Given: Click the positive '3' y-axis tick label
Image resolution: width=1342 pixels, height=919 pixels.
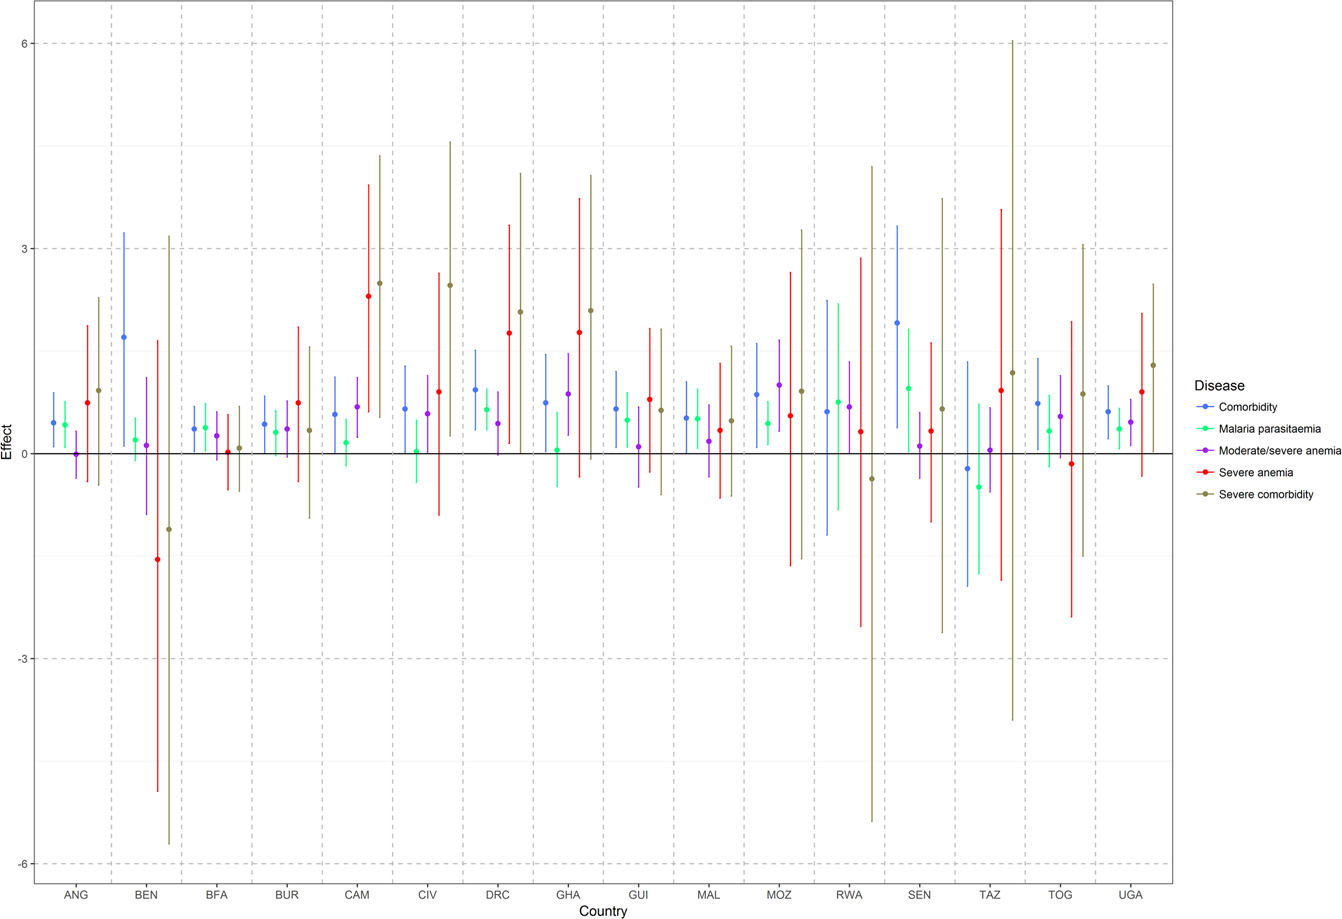Looking at the screenshot, I should point(24,248).
